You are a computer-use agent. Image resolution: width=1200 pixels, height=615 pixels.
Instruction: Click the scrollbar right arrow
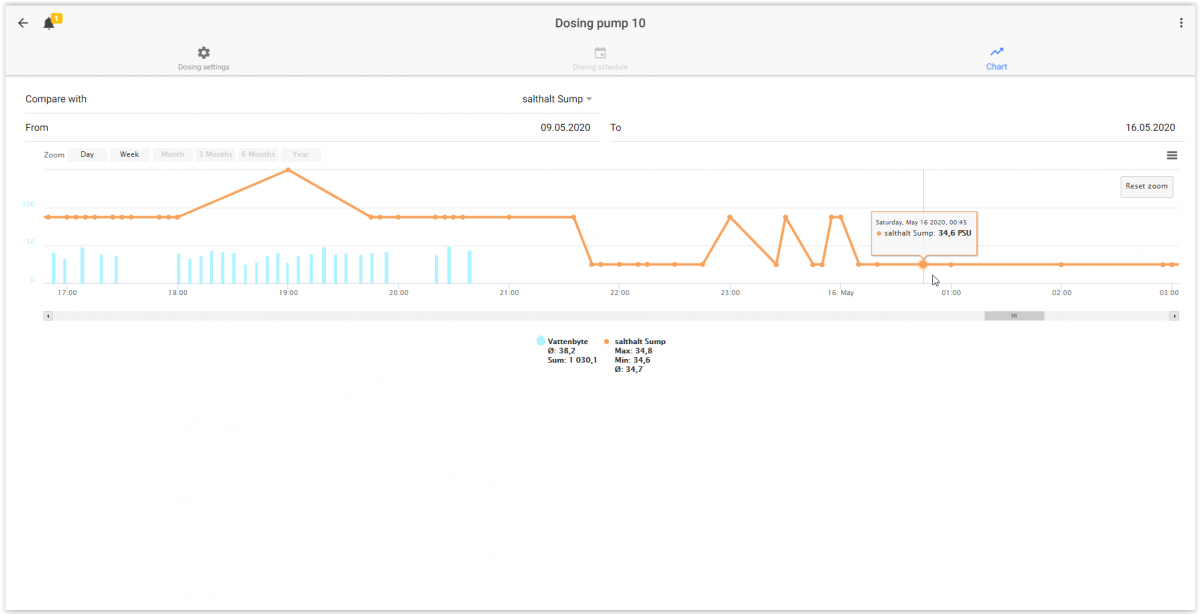[1174, 316]
